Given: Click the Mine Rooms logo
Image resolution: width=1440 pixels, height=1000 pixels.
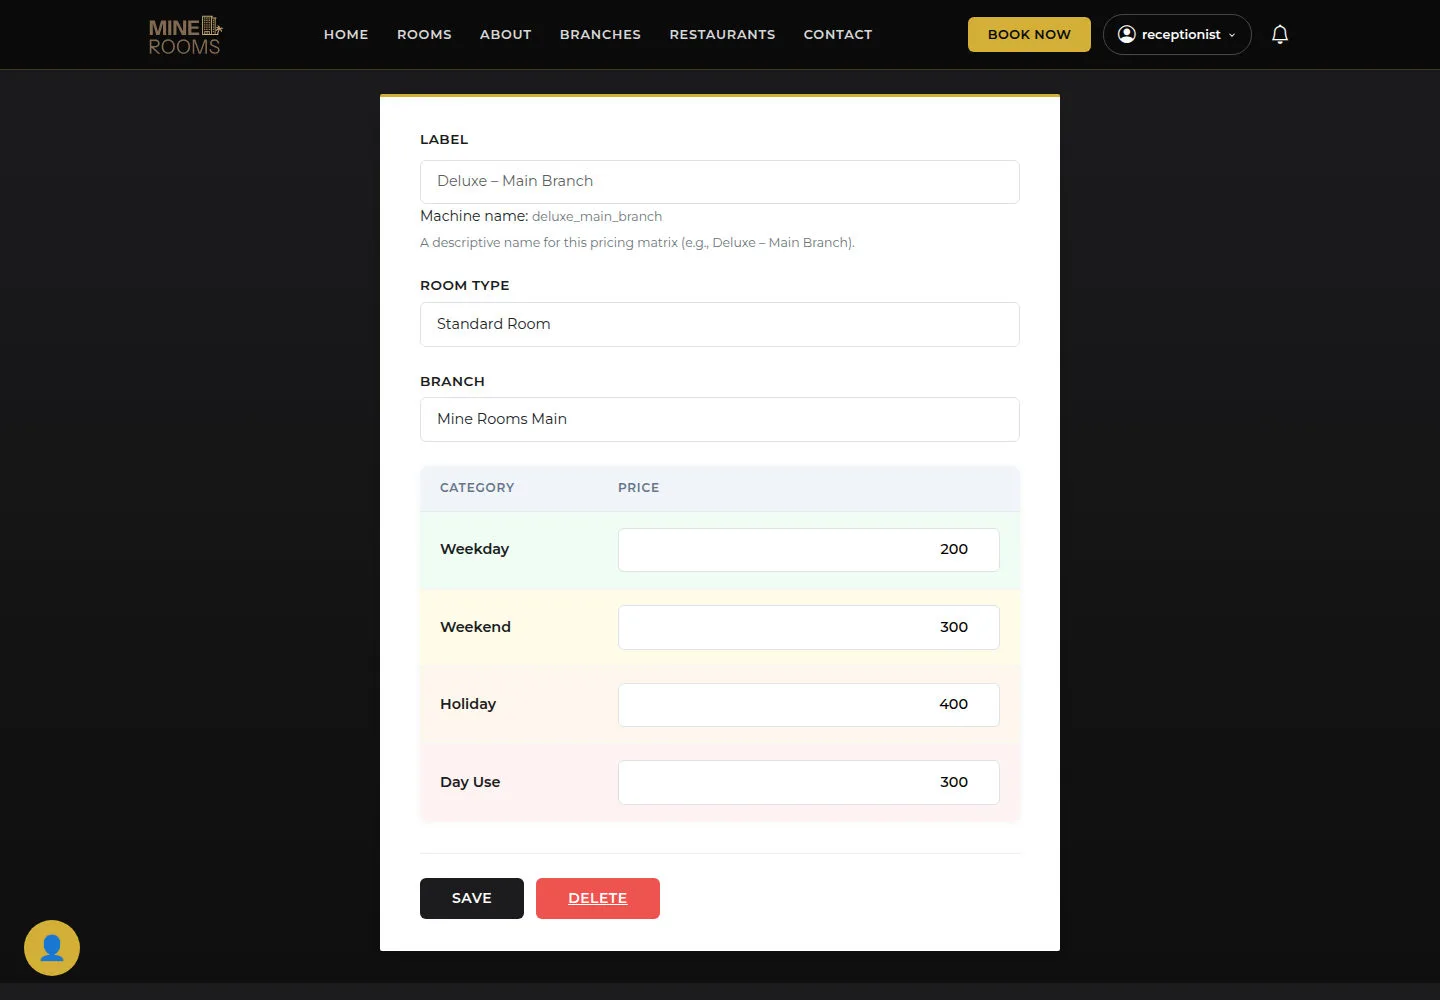Looking at the screenshot, I should coord(185,35).
